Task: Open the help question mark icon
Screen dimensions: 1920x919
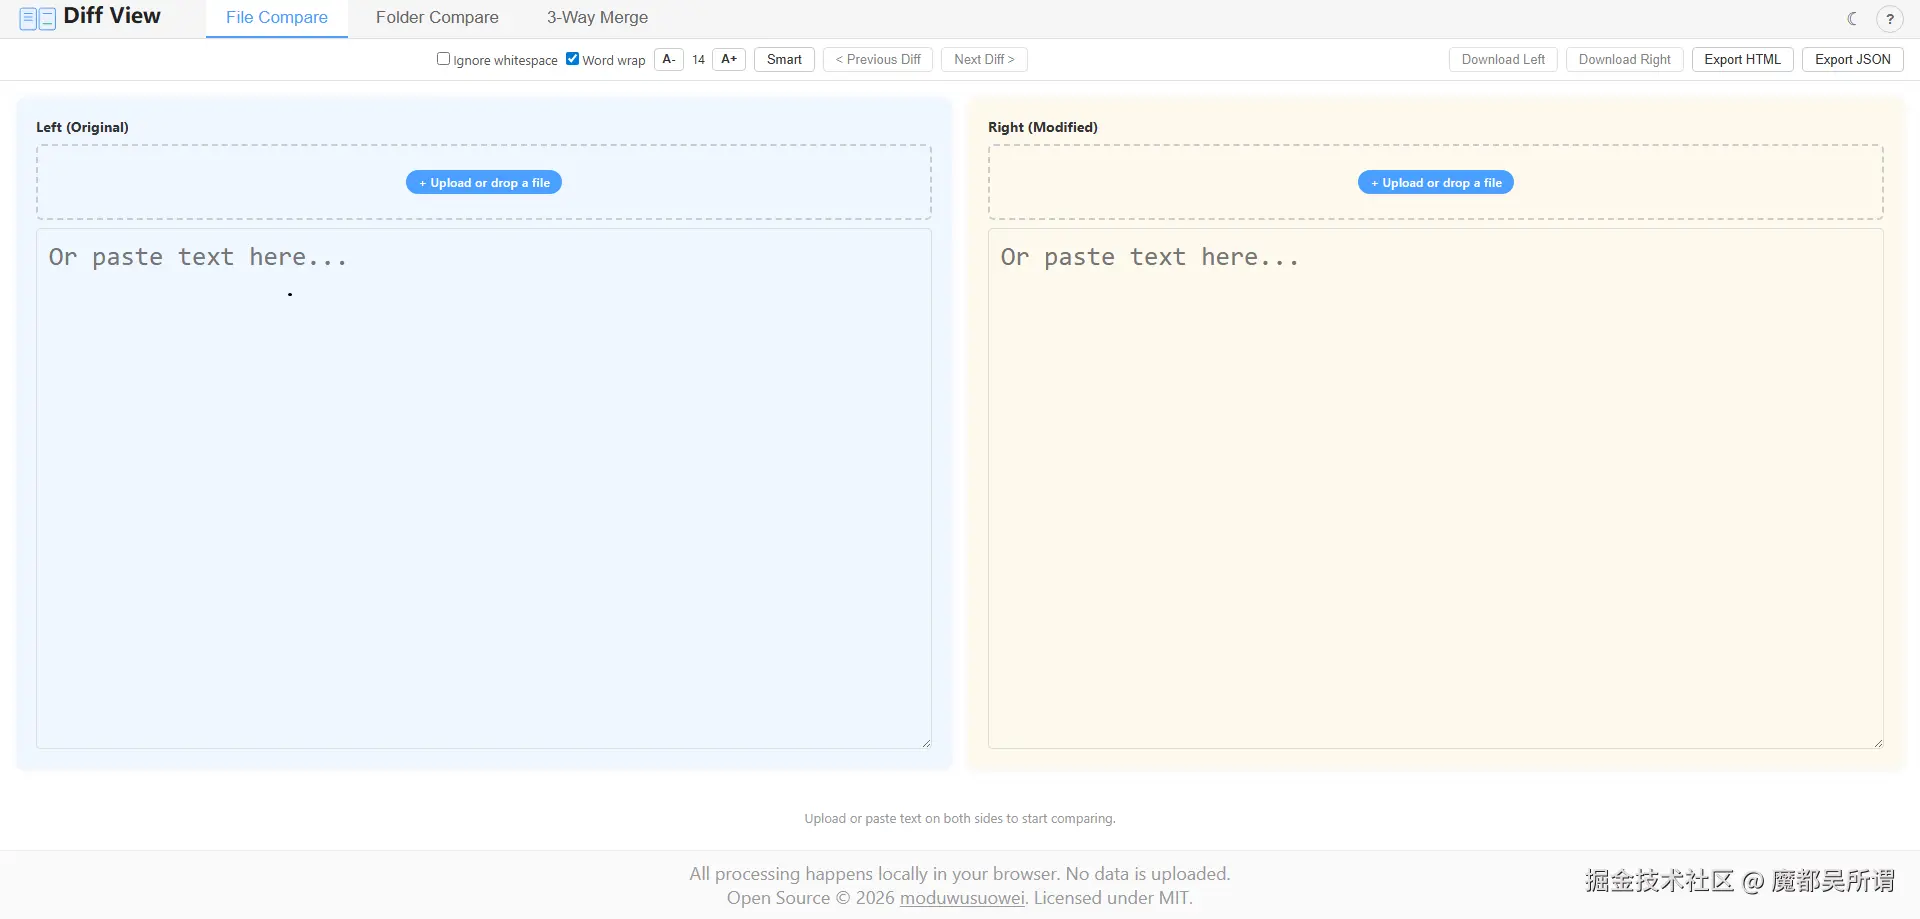Action: (x=1890, y=19)
